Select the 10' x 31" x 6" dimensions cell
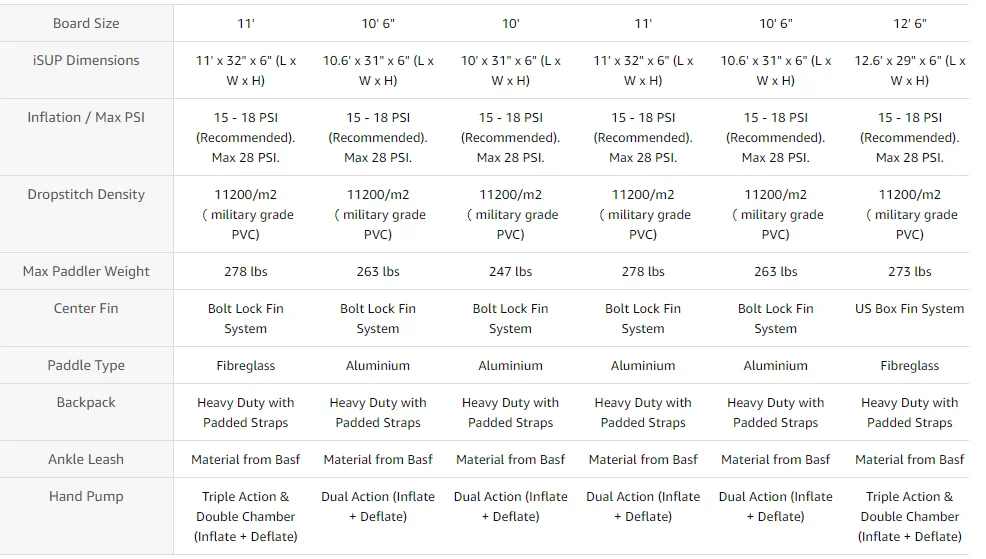The width and height of the screenshot is (986, 559). [510, 70]
